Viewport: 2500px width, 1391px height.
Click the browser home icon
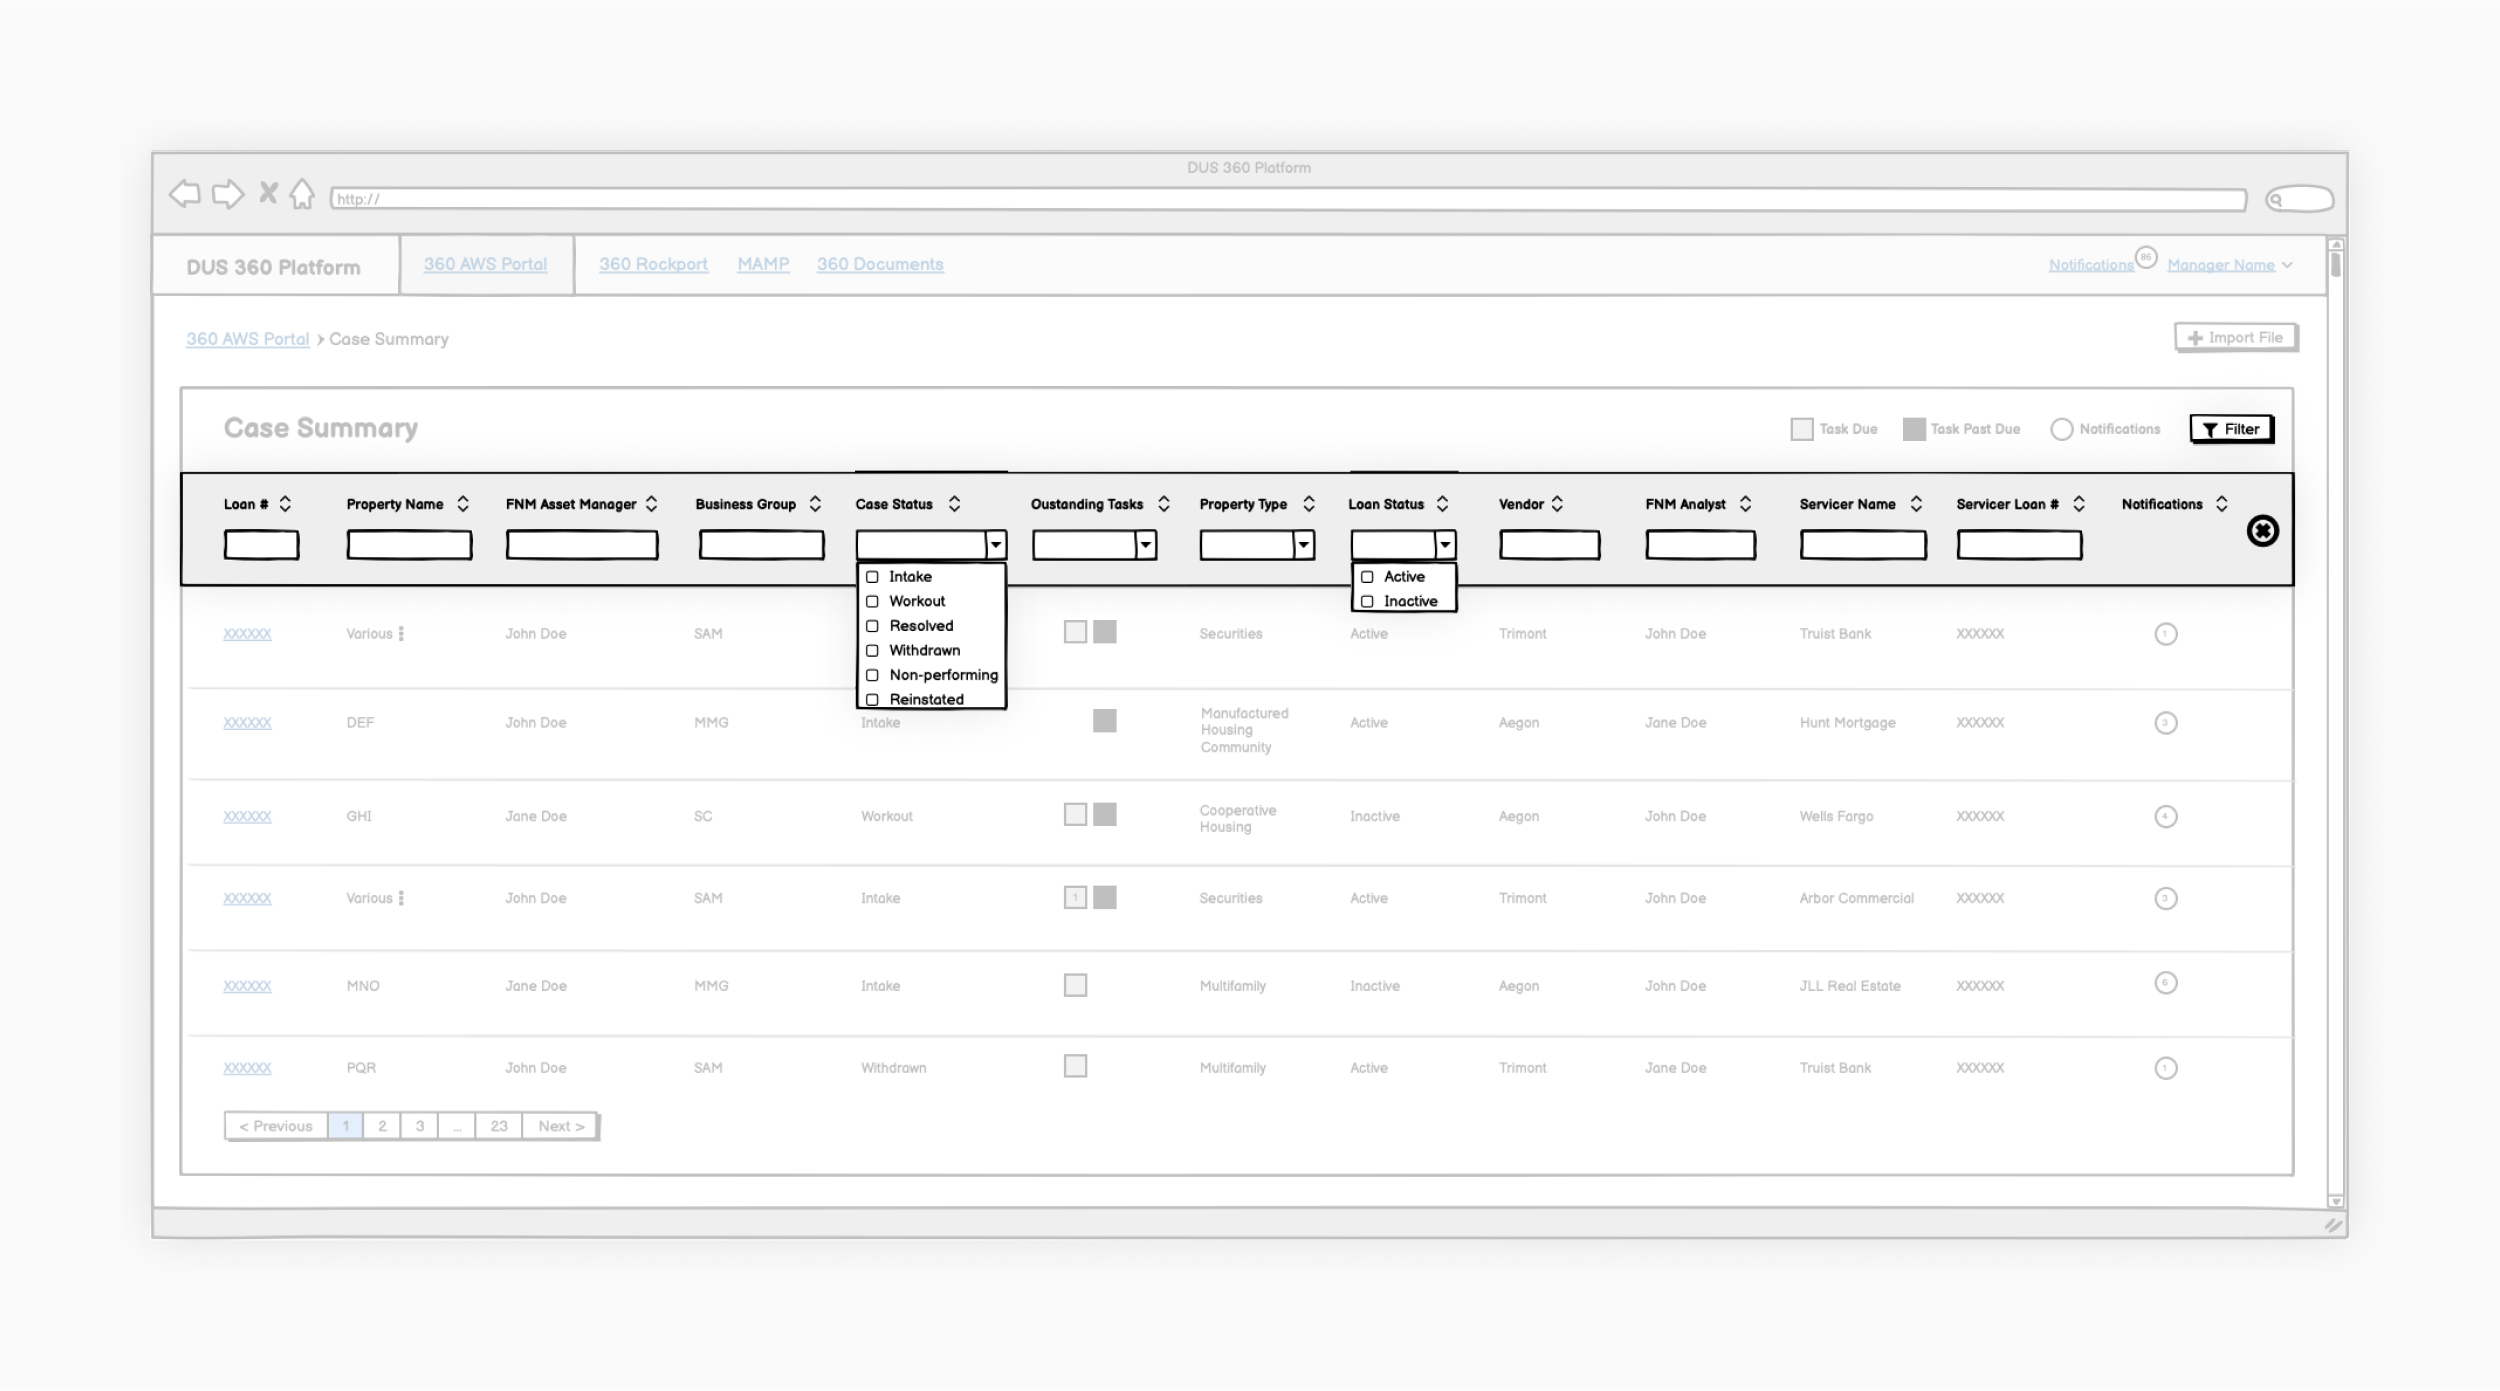(302, 194)
